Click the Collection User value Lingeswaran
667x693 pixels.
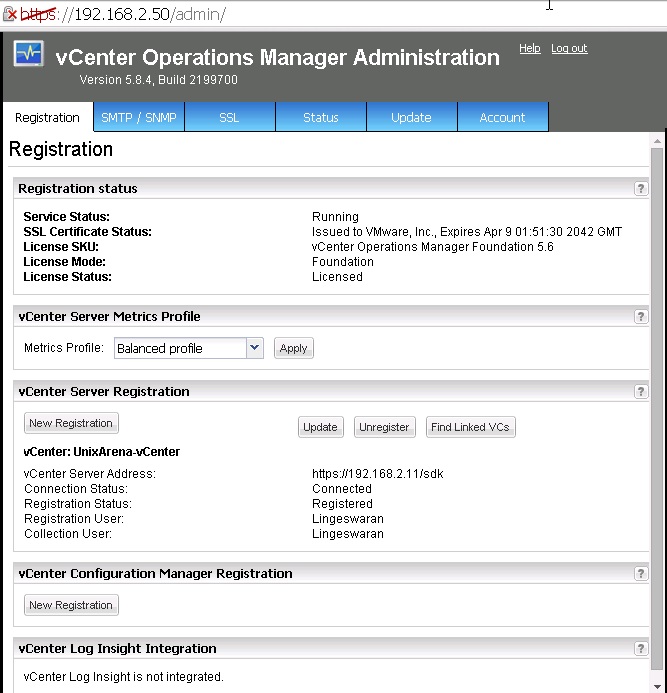(348, 534)
